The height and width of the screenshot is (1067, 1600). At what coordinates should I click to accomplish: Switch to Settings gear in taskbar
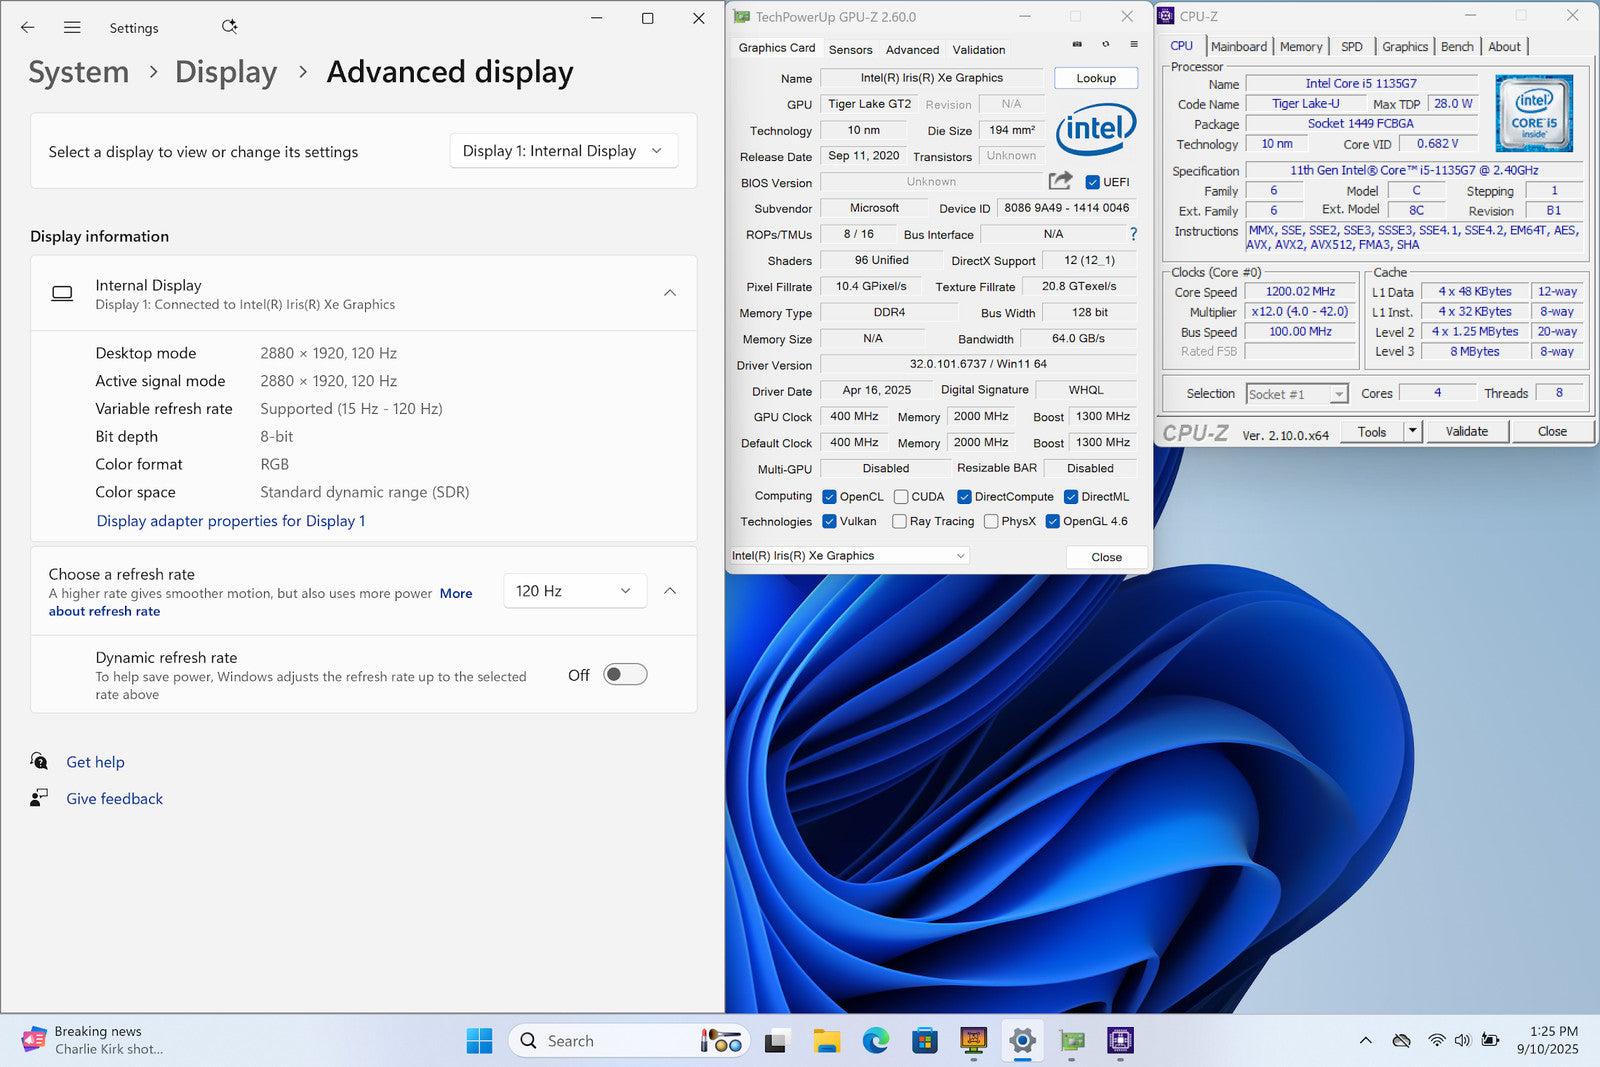[1022, 1041]
